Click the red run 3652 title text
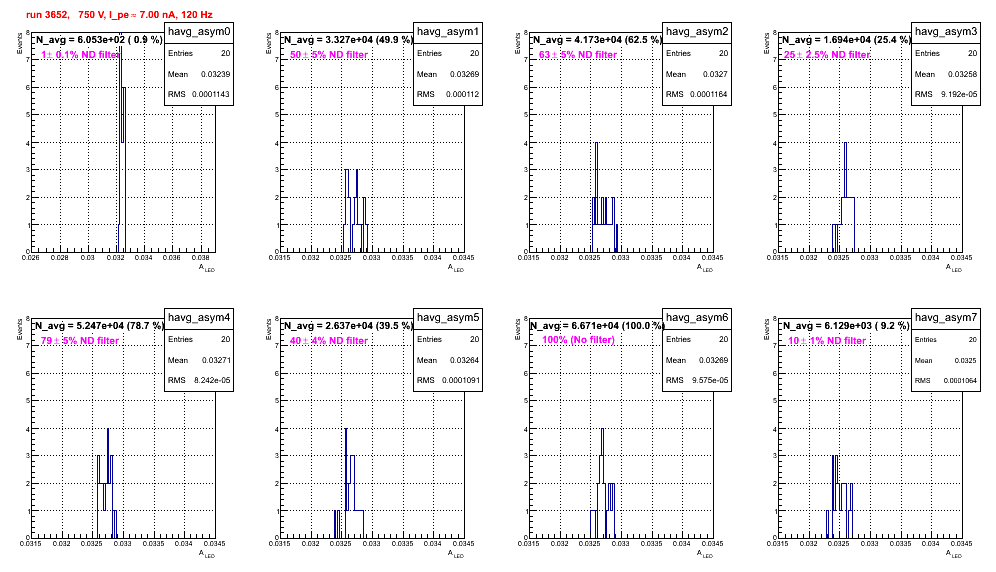The image size is (996, 572). pos(119,15)
